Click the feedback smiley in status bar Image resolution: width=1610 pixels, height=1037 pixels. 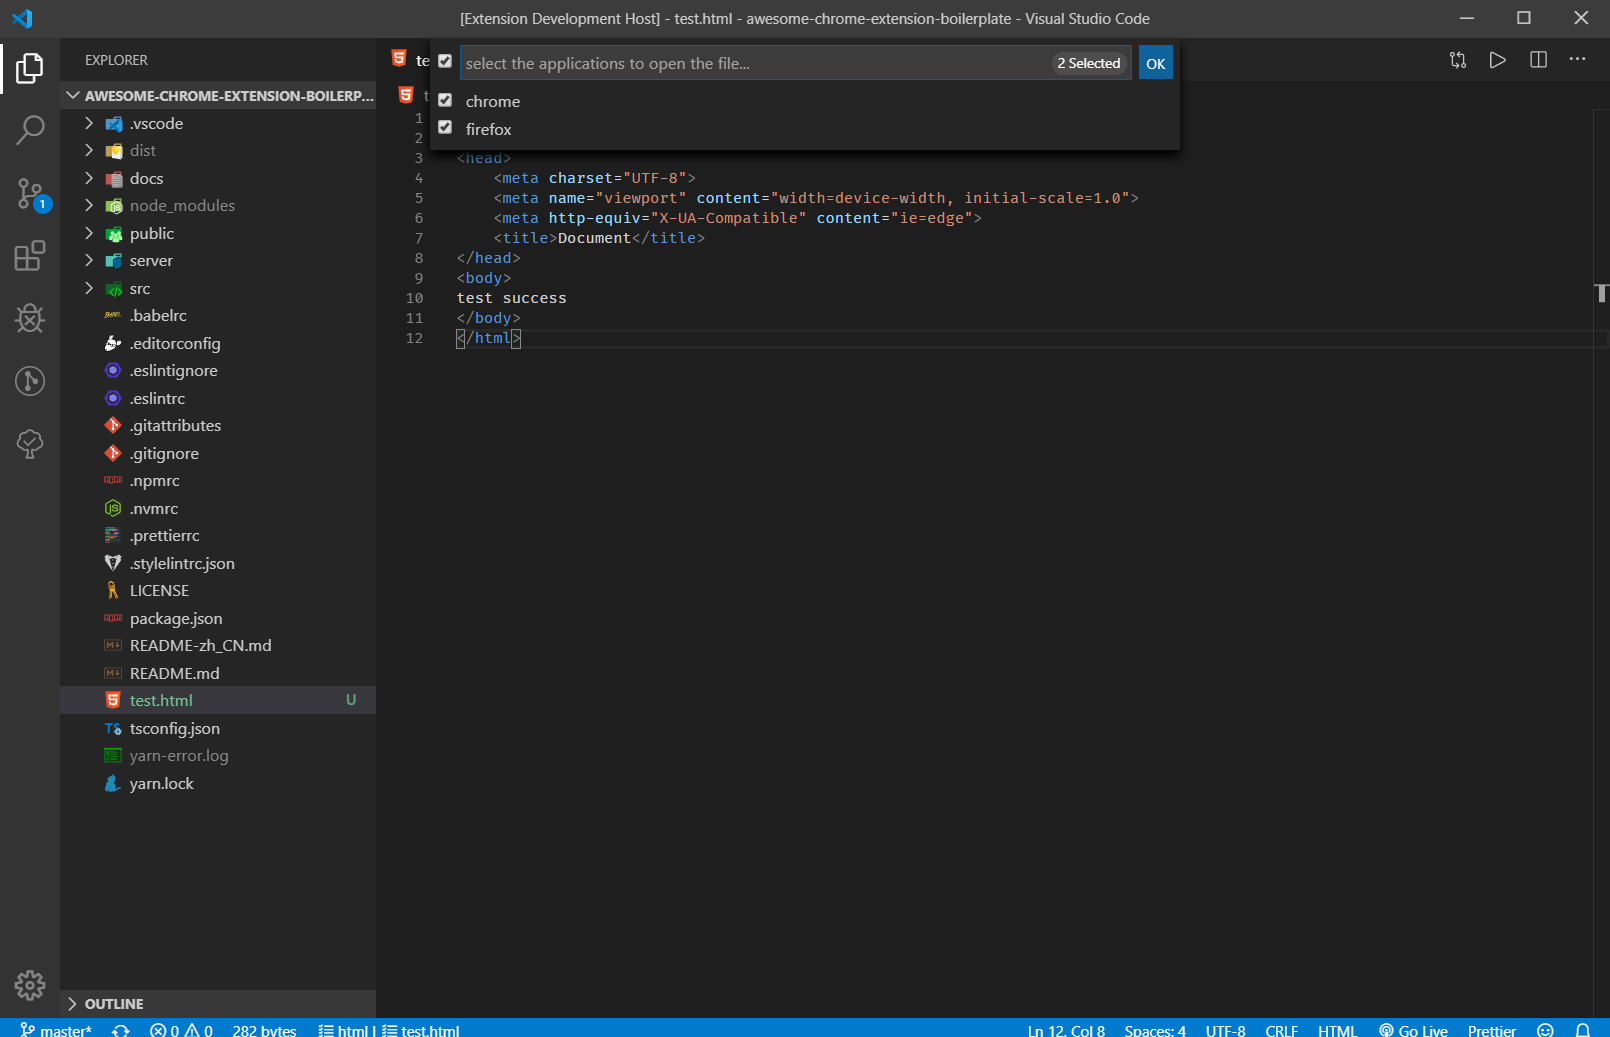pos(1545,1030)
